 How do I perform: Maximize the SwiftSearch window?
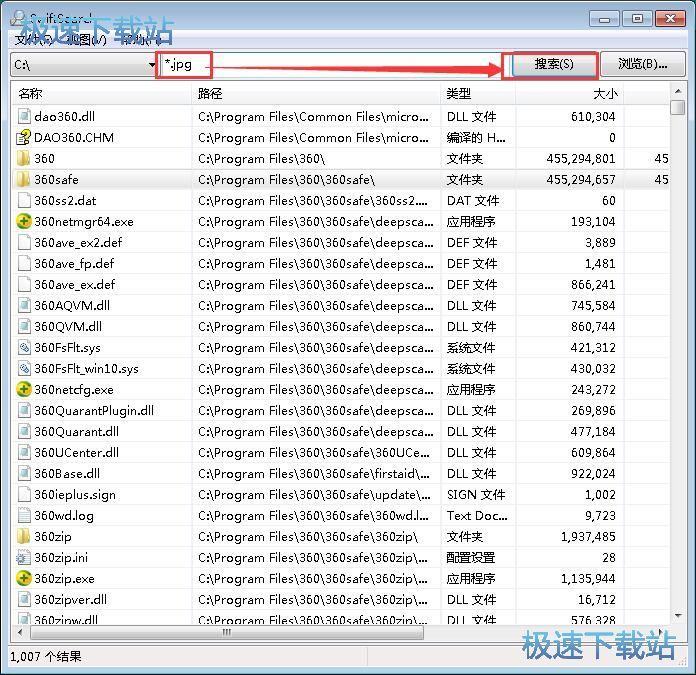pos(637,19)
